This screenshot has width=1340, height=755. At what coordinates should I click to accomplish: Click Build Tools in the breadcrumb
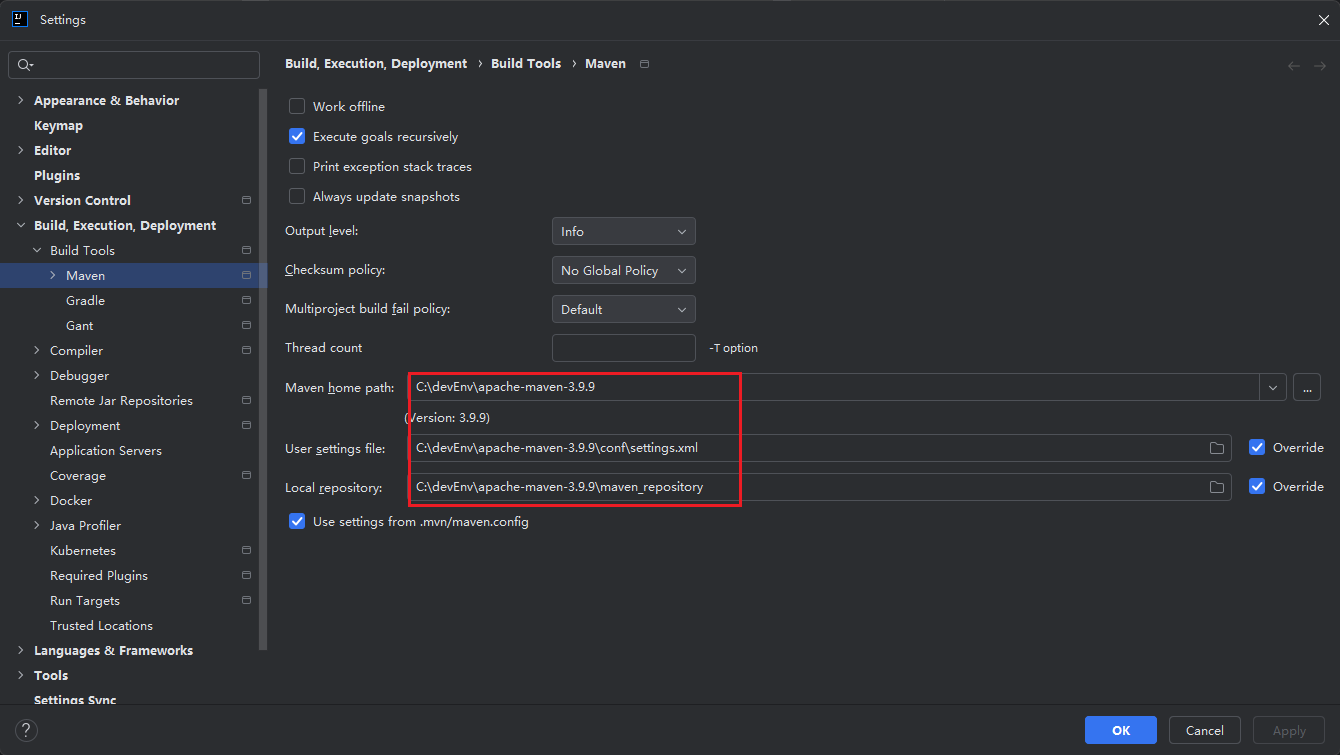526,64
